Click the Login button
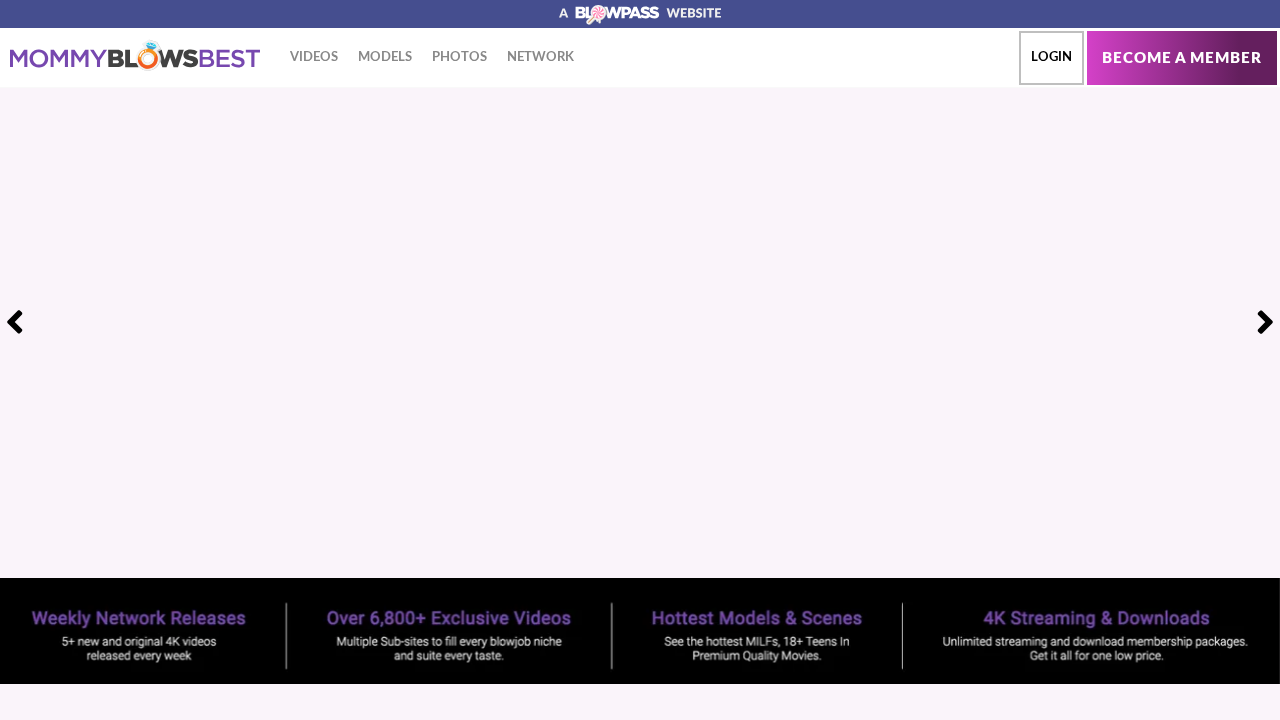The width and height of the screenshot is (1280, 720). pyautogui.click(x=1051, y=57)
